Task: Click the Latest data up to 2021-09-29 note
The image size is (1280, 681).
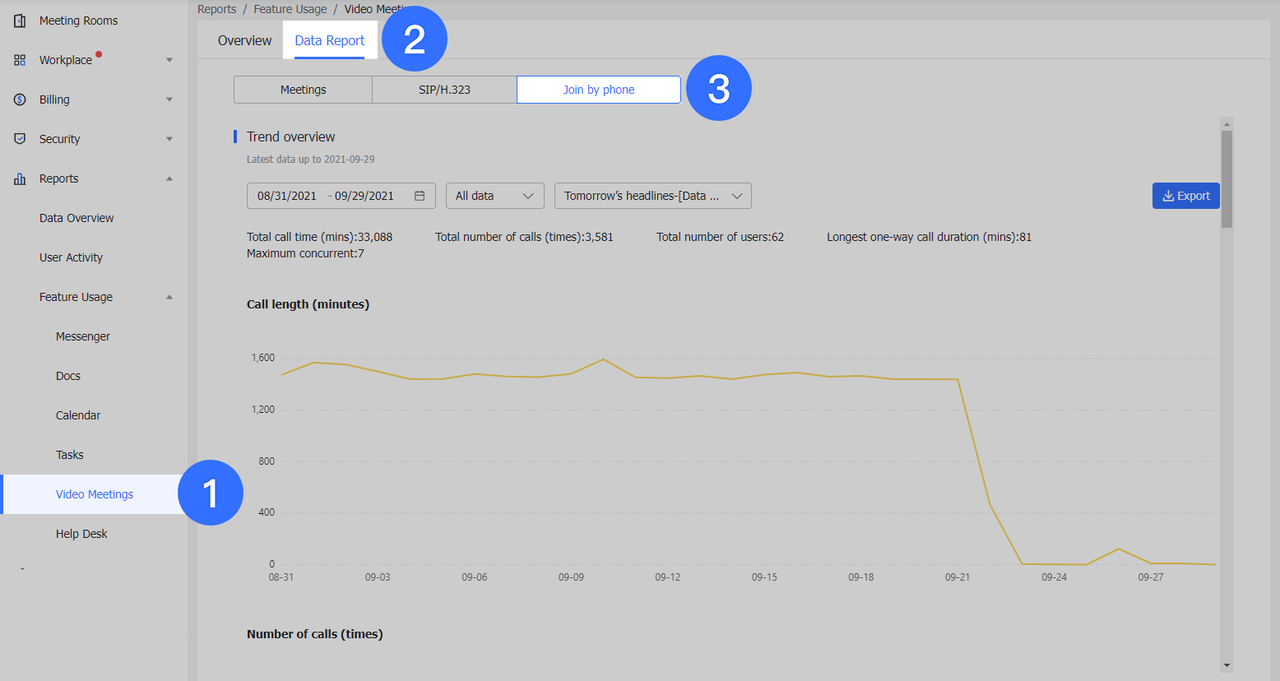Action: point(311,159)
